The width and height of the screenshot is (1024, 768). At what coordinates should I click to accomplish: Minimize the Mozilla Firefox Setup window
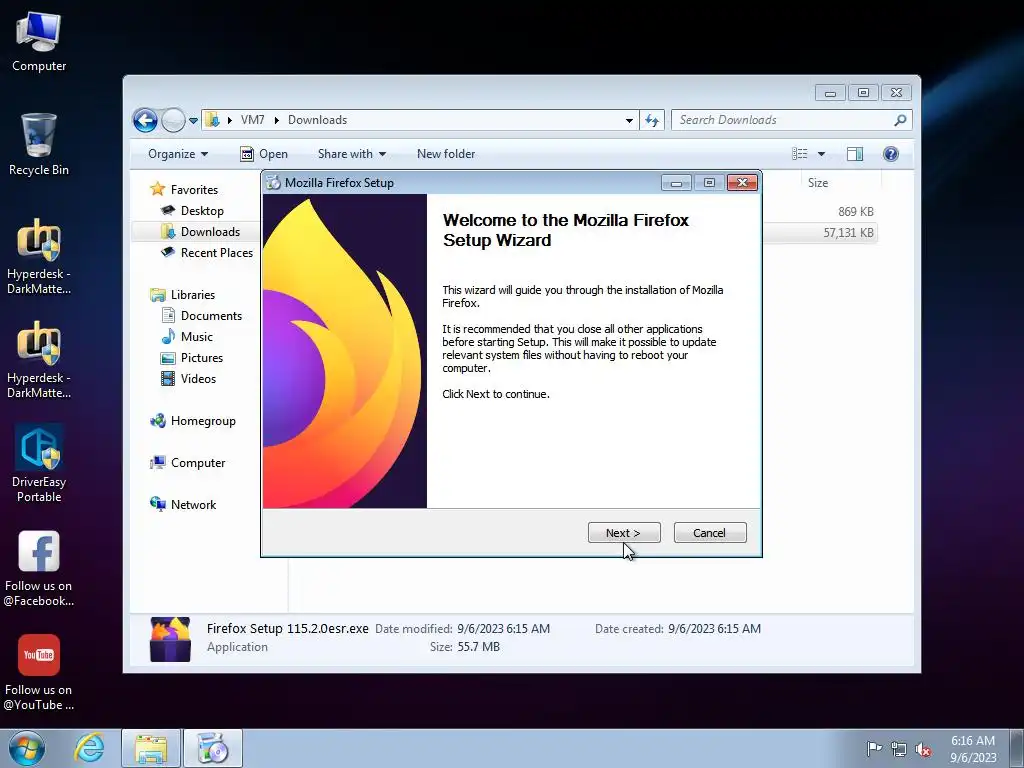point(676,183)
